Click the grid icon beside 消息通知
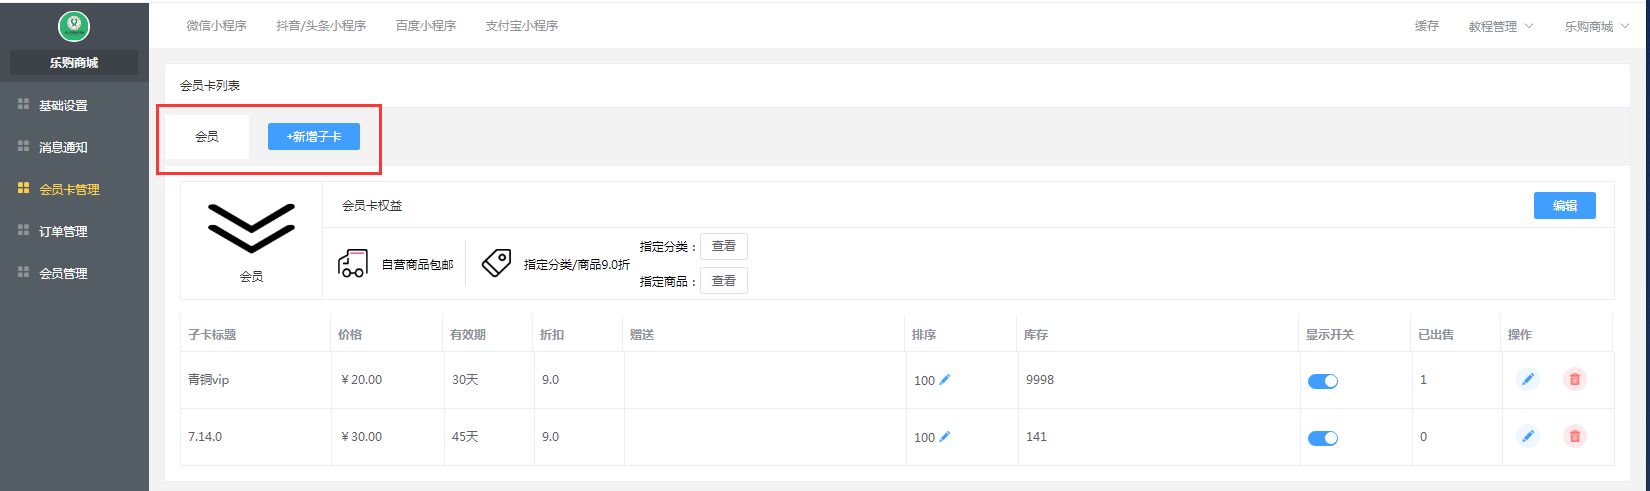Screen dimensions: 1650x491 (23, 146)
